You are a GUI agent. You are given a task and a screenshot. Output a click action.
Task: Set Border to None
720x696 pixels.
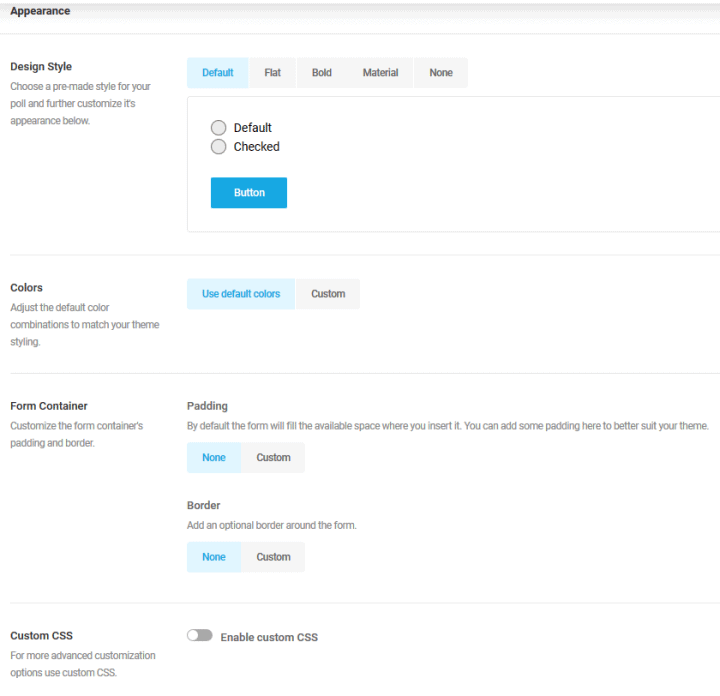pos(214,557)
